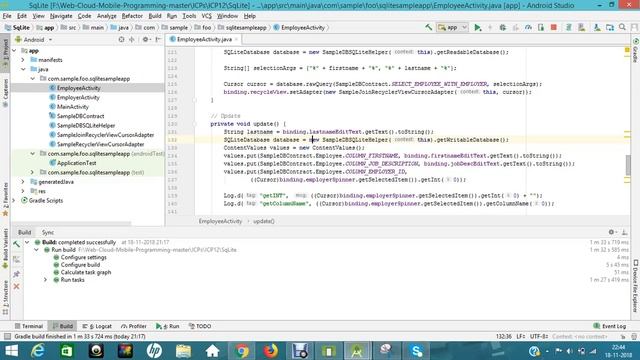Open the Refactor menu

[132, 16]
